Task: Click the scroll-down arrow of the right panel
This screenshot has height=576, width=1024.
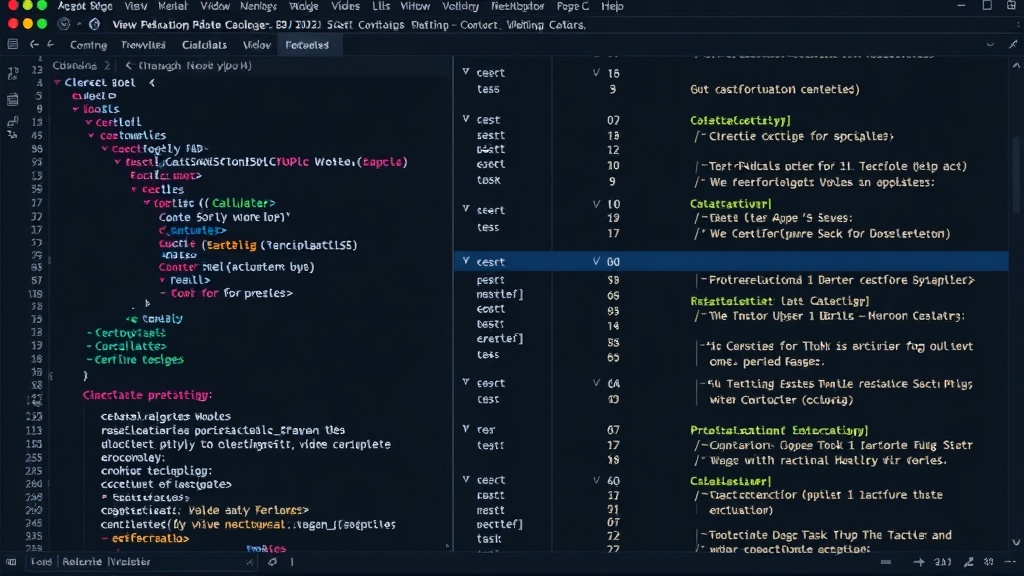Action: [x=1016, y=542]
